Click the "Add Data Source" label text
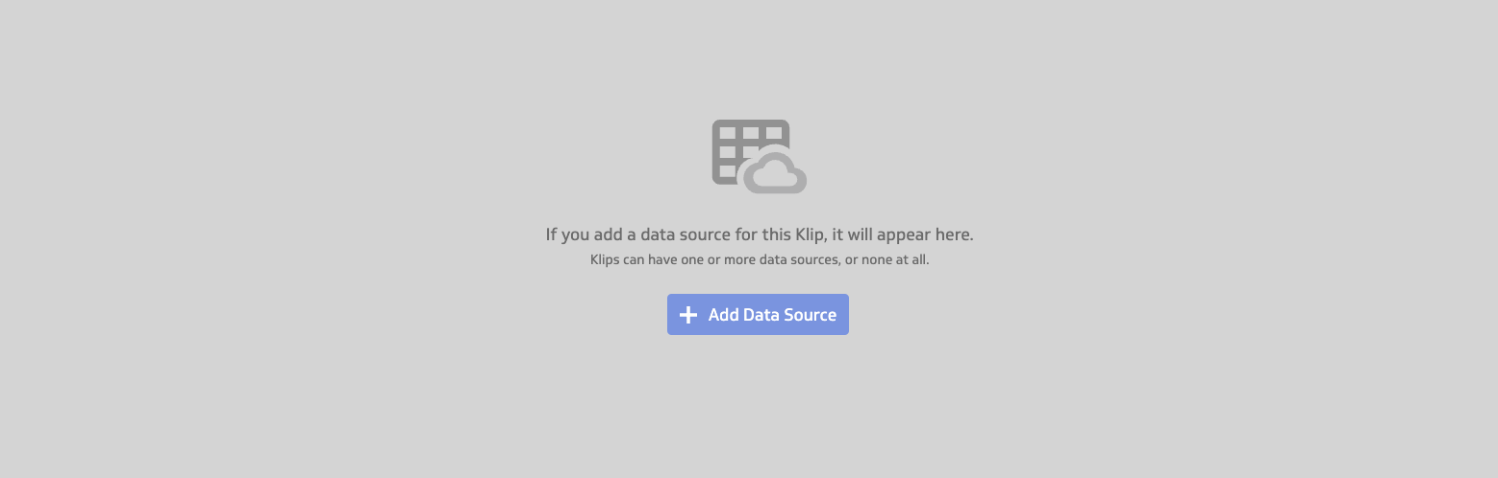Image resolution: width=1498 pixels, height=478 pixels. tap(772, 315)
